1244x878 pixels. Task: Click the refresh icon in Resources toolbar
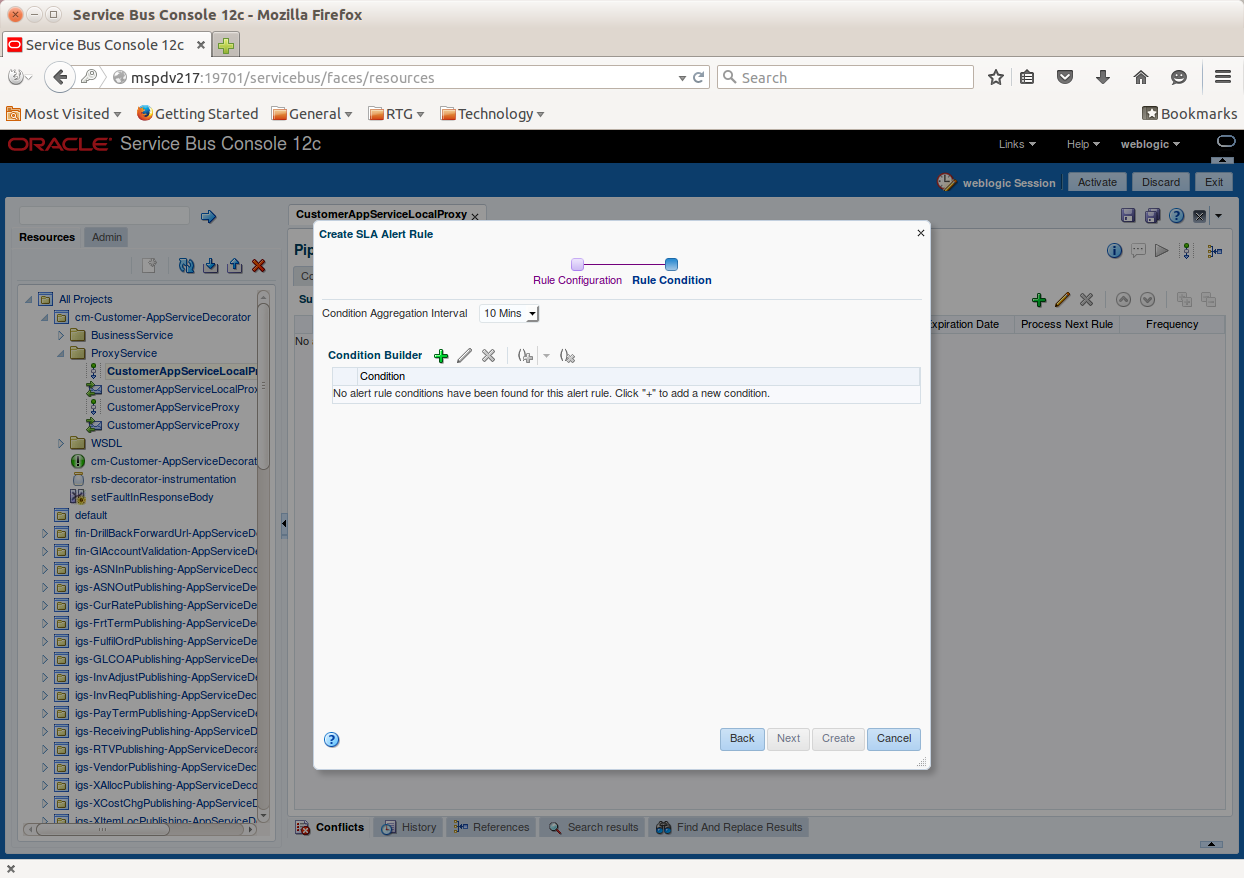point(186,265)
